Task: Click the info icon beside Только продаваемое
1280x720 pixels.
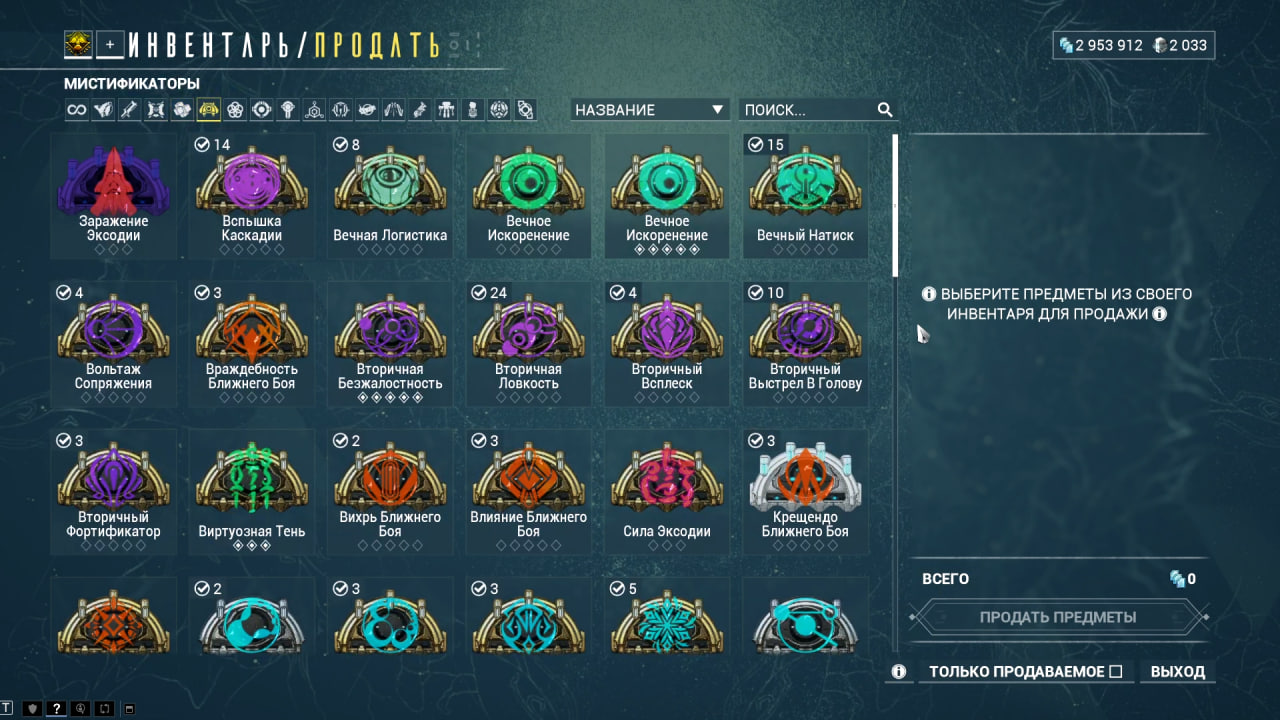Action: click(899, 672)
